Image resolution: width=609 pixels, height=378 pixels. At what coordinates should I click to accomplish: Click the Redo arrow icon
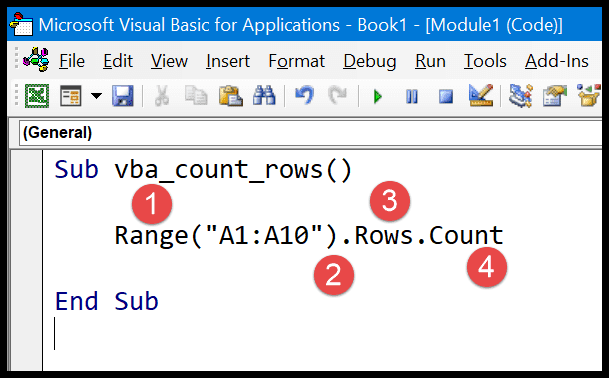click(338, 96)
